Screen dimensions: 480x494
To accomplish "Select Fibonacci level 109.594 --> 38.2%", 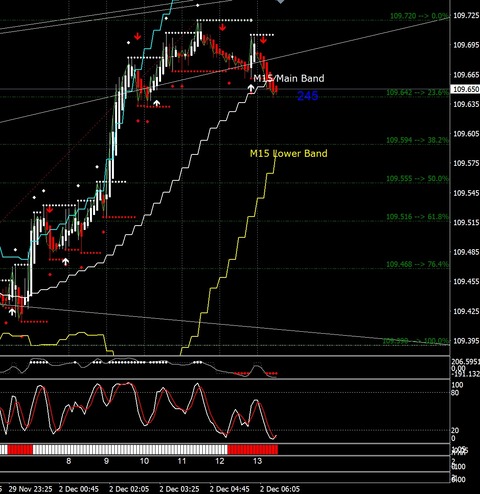I will (418, 140).
